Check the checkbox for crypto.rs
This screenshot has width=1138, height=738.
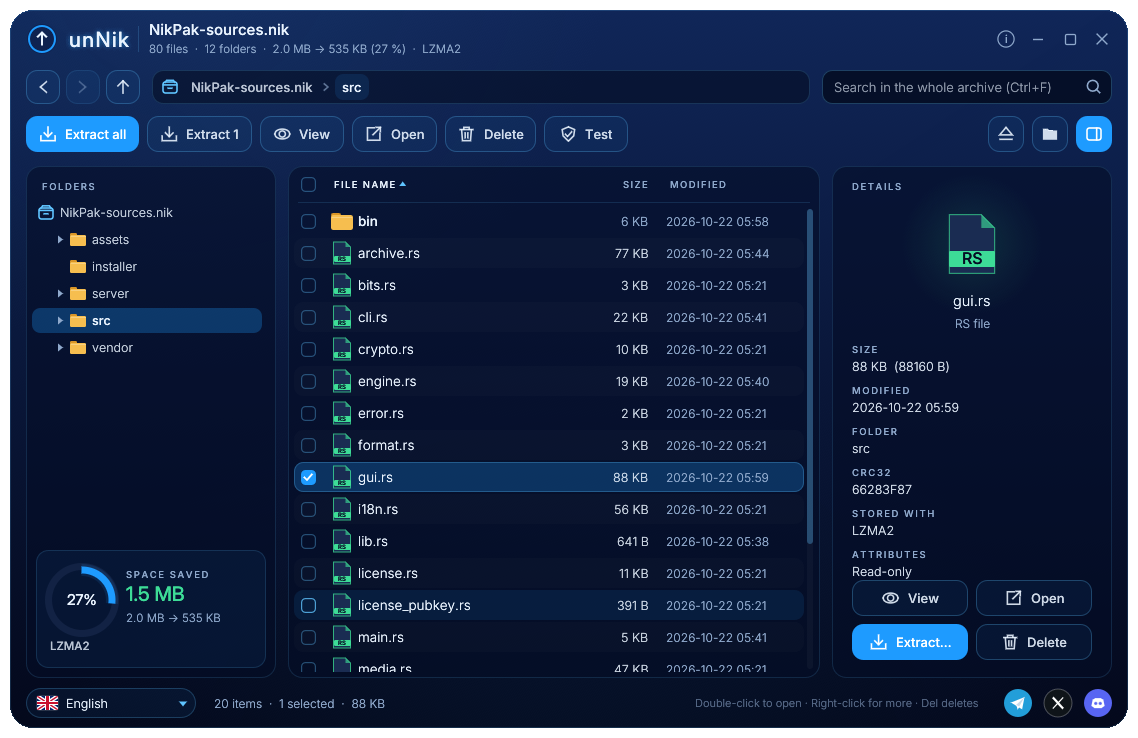pos(308,349)
